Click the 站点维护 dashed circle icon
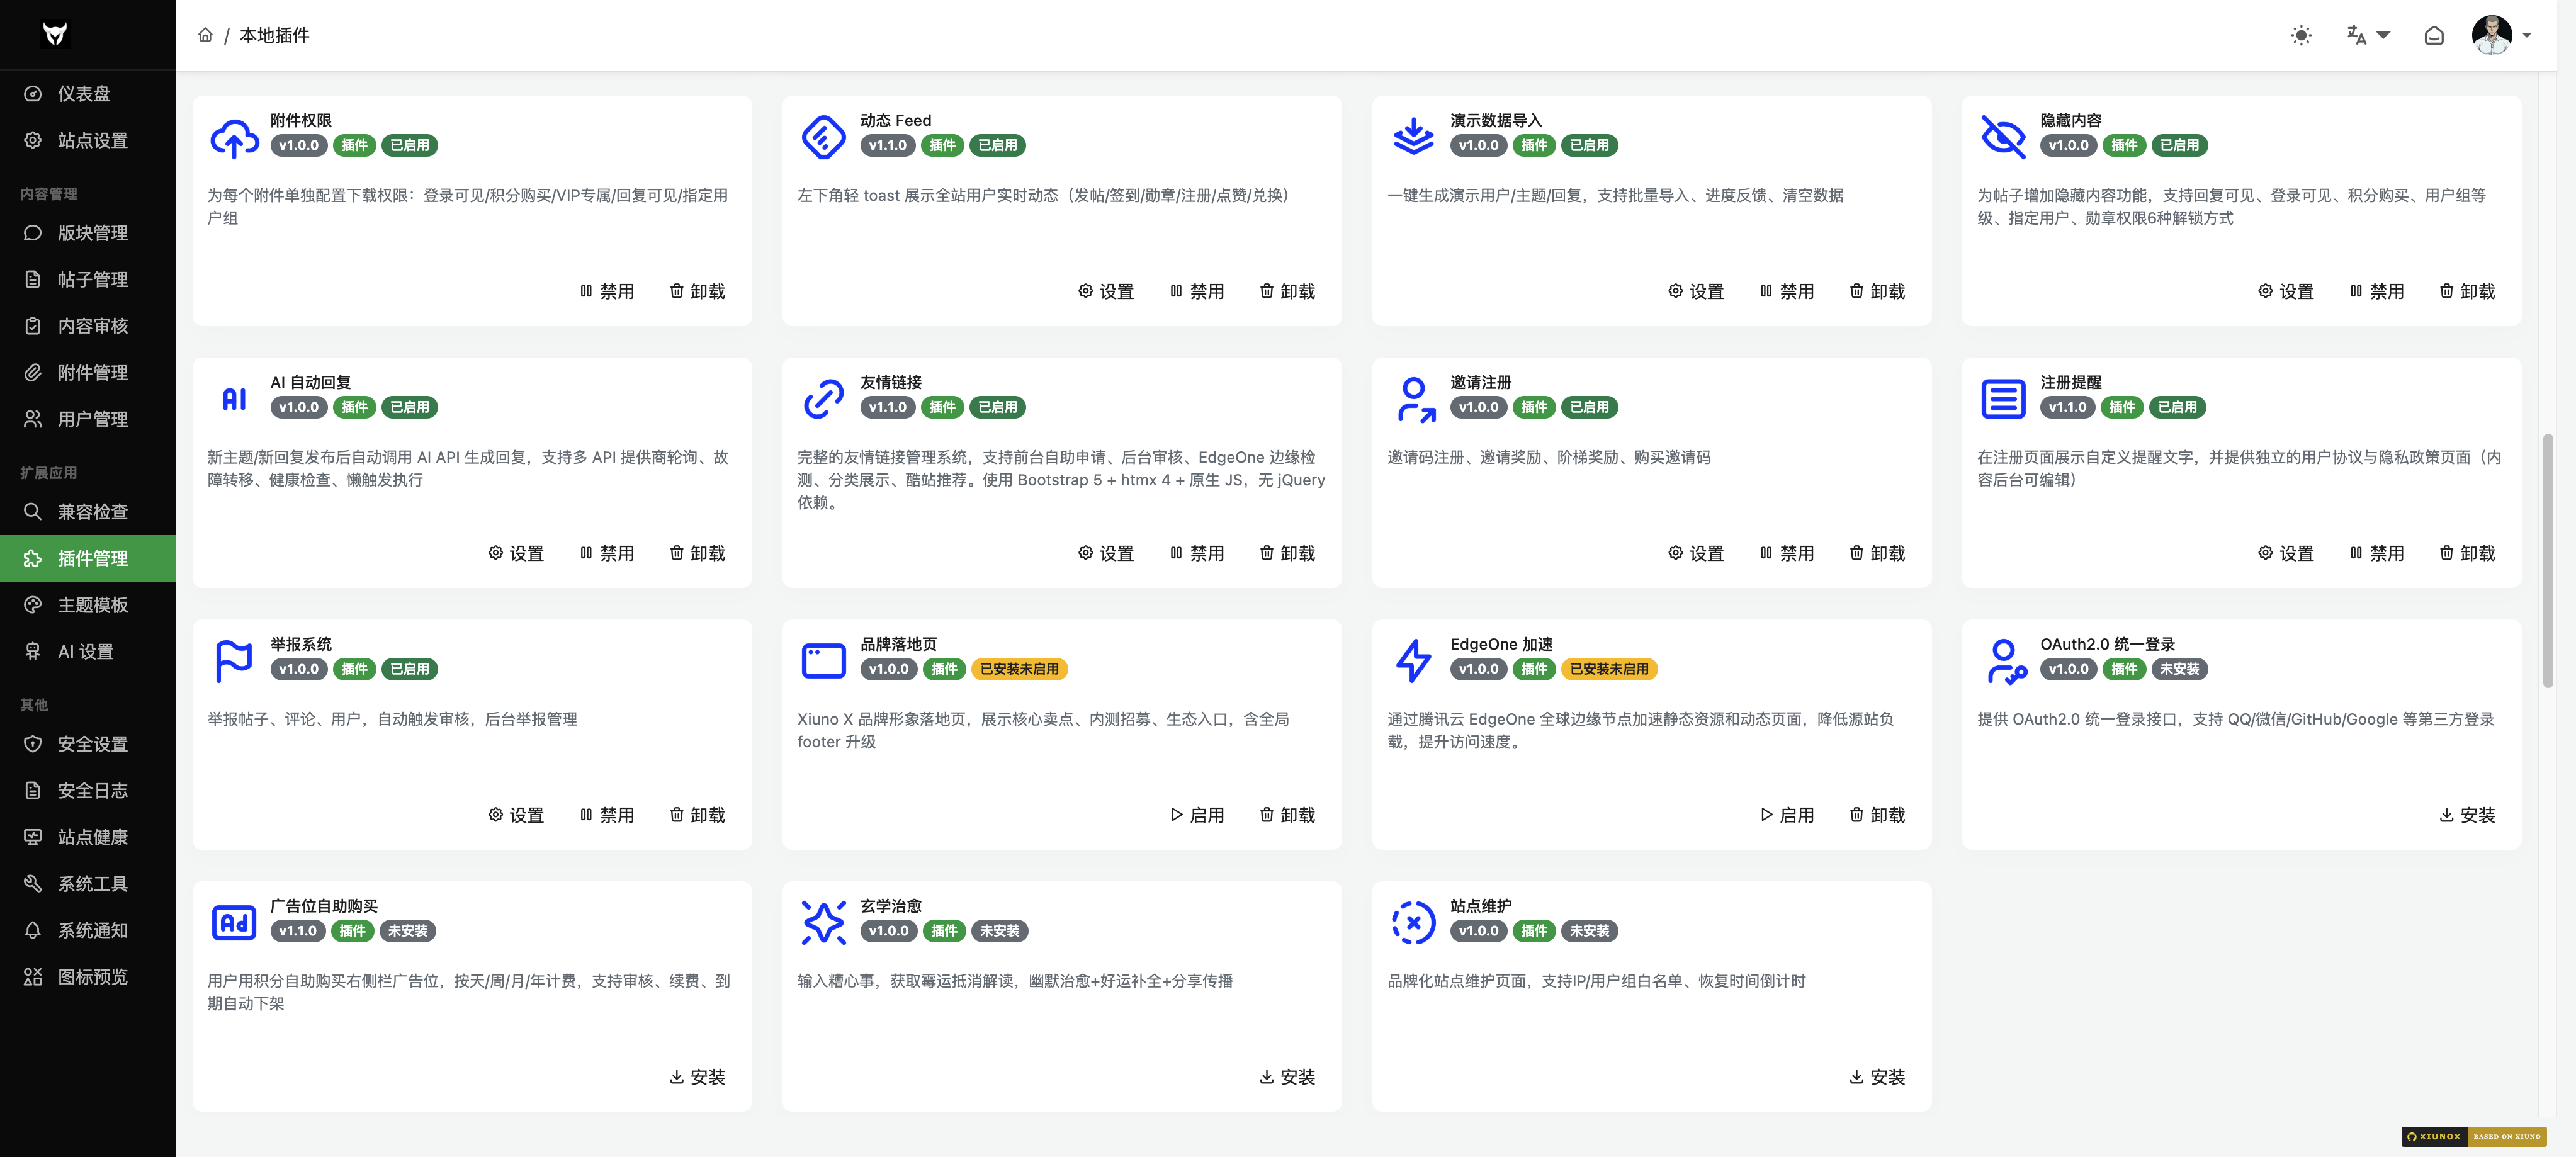 click(x=1414, y=922)
